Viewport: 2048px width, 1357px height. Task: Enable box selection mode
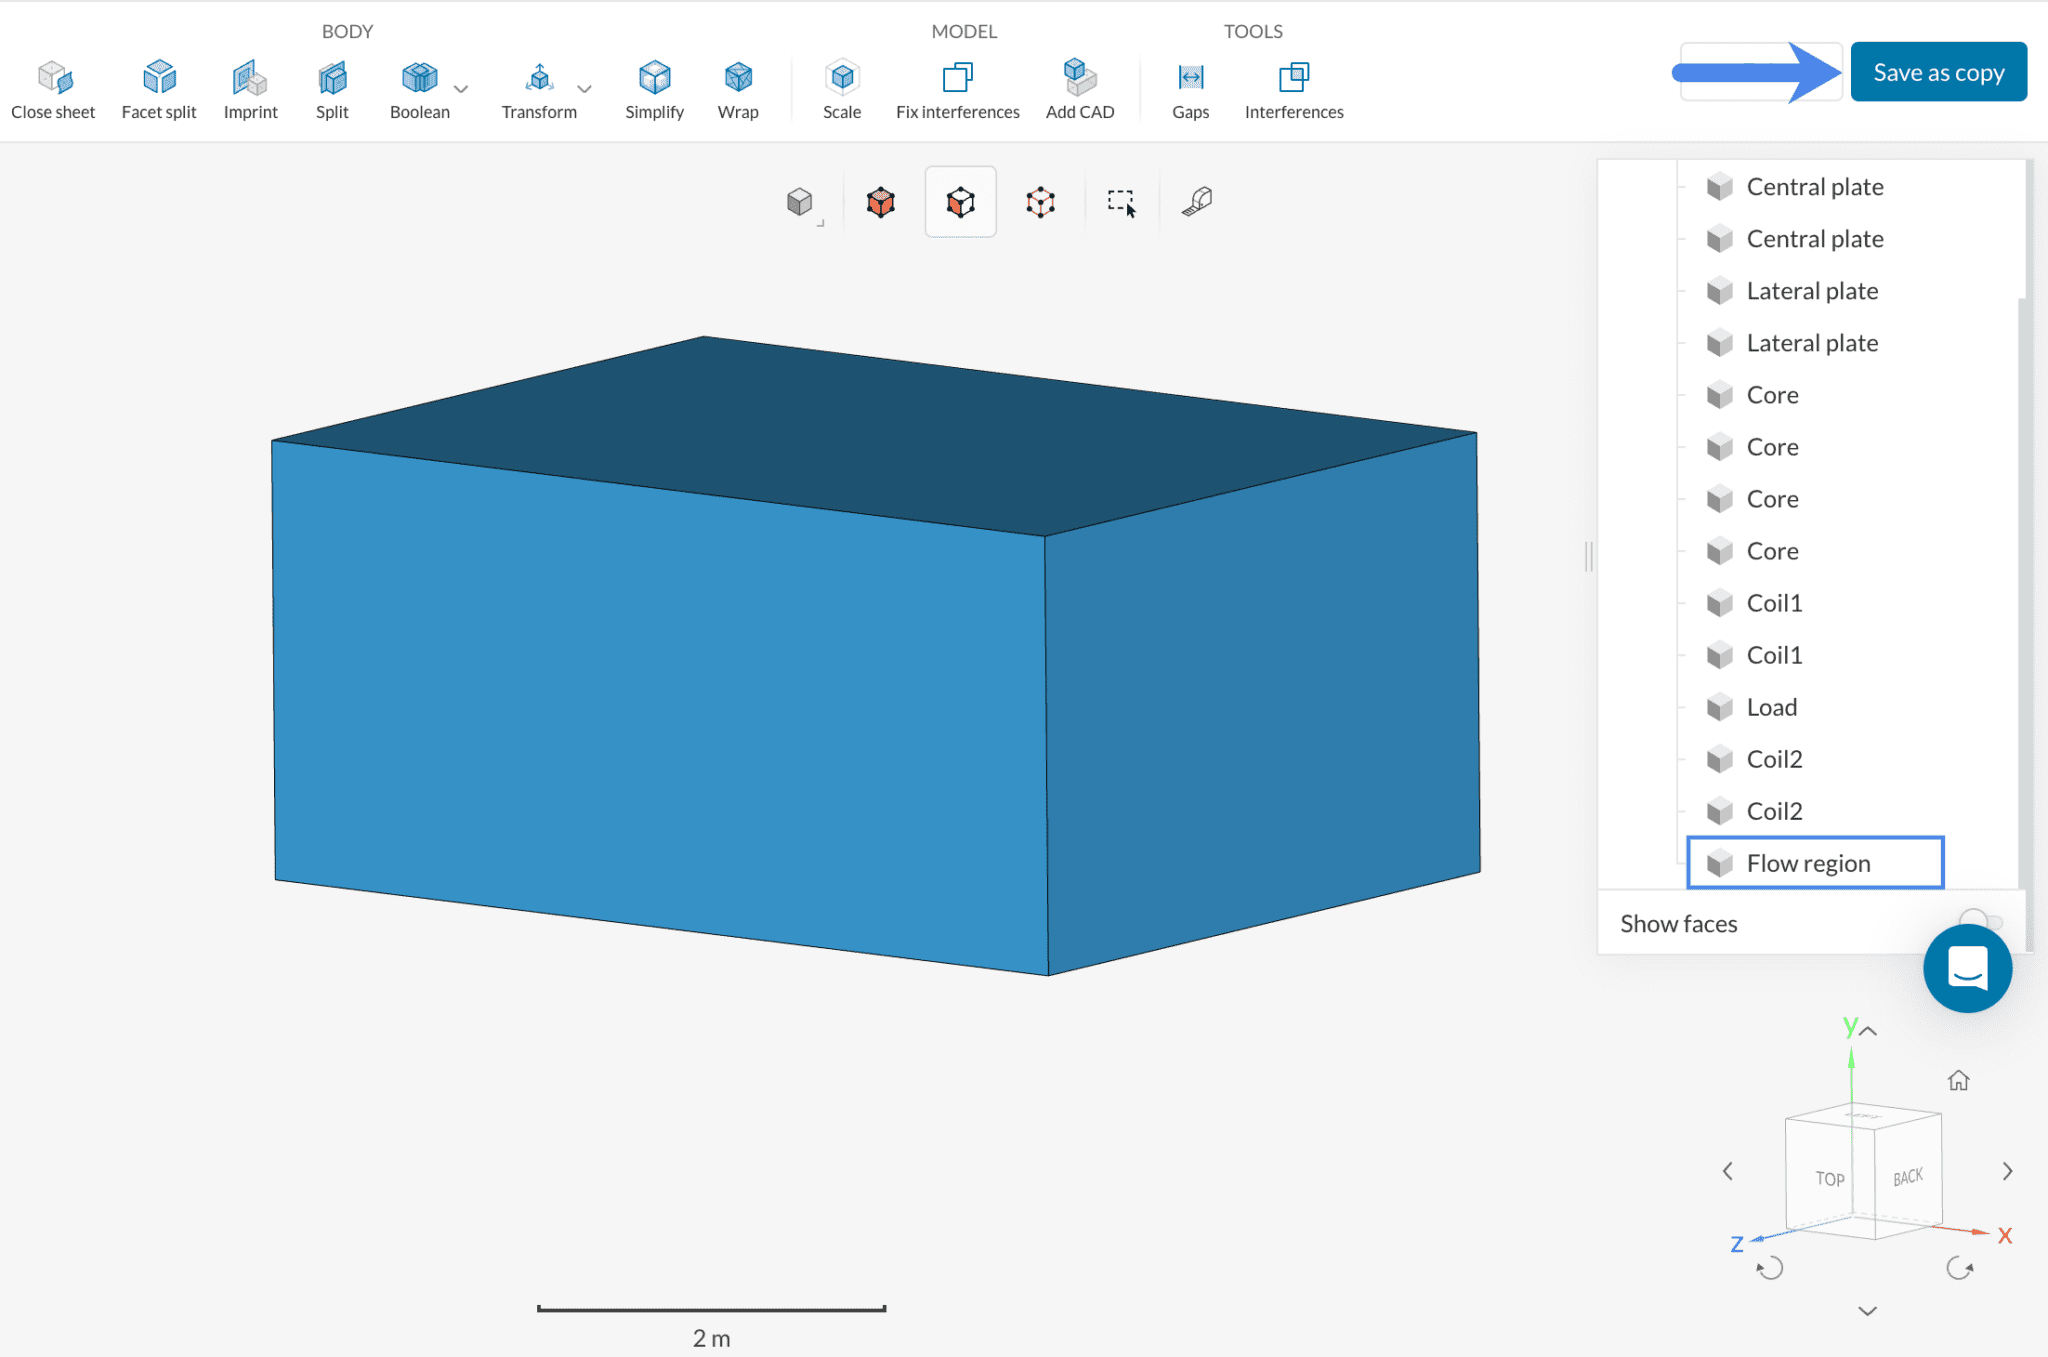coord(1120,201)
